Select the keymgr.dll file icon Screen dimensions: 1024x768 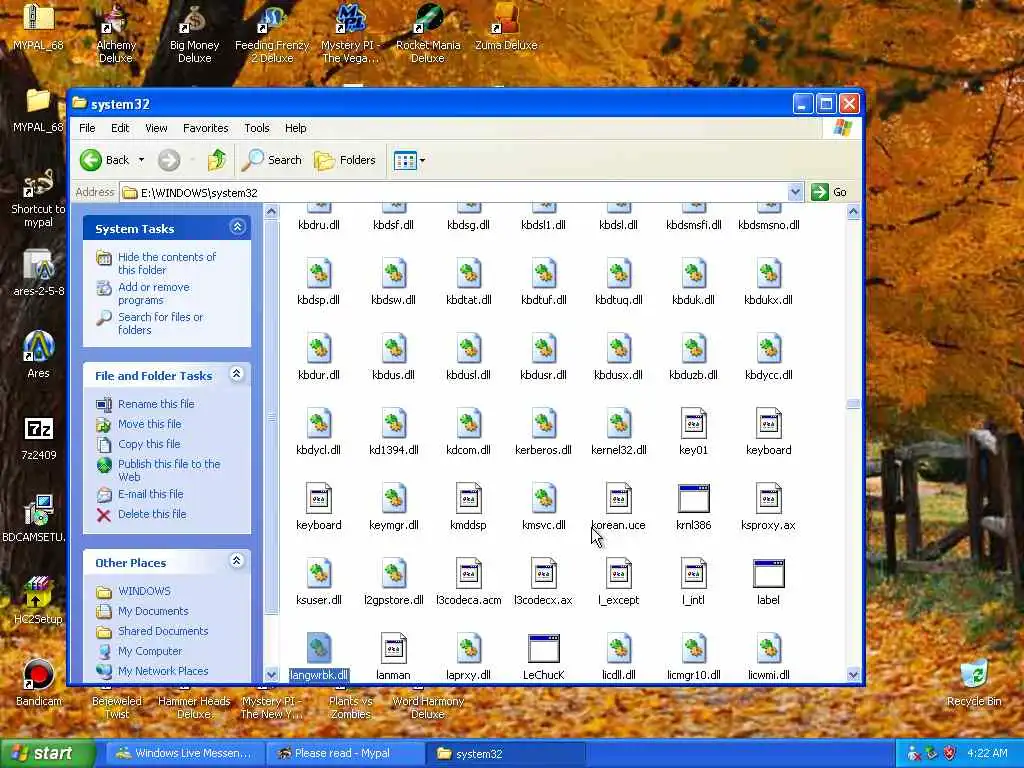point(393,499)
